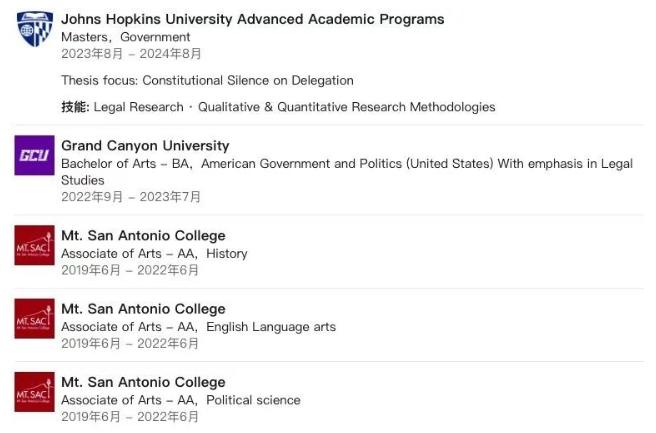
Task: Click Mt. SAC logo beside English Language arts
Action: click(x=34, y=318)
